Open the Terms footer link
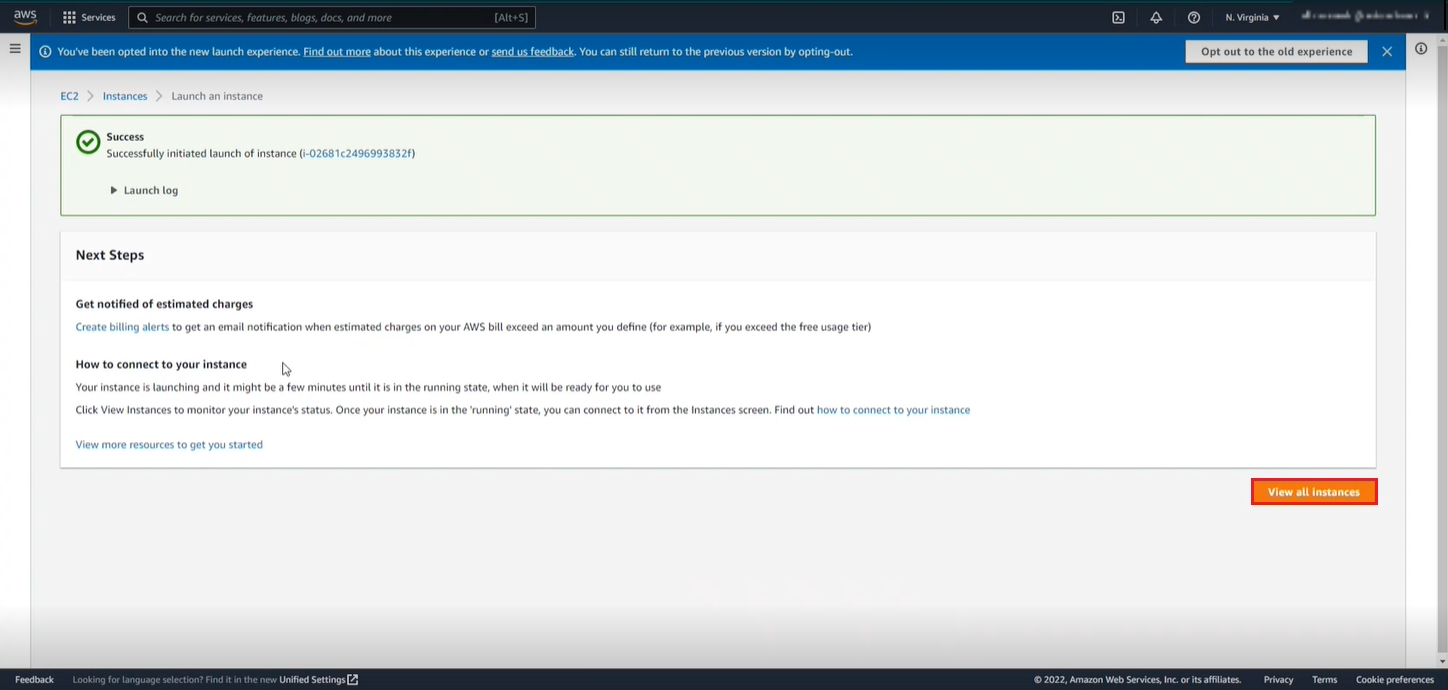Screen dimensions: 1448x690 click(x=1324, y=680)
